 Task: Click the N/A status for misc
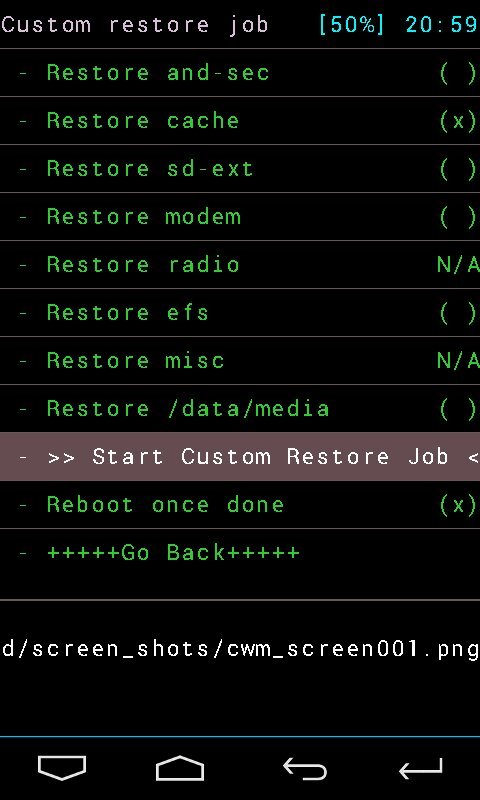pyautogui.click(x=458, y=361)
